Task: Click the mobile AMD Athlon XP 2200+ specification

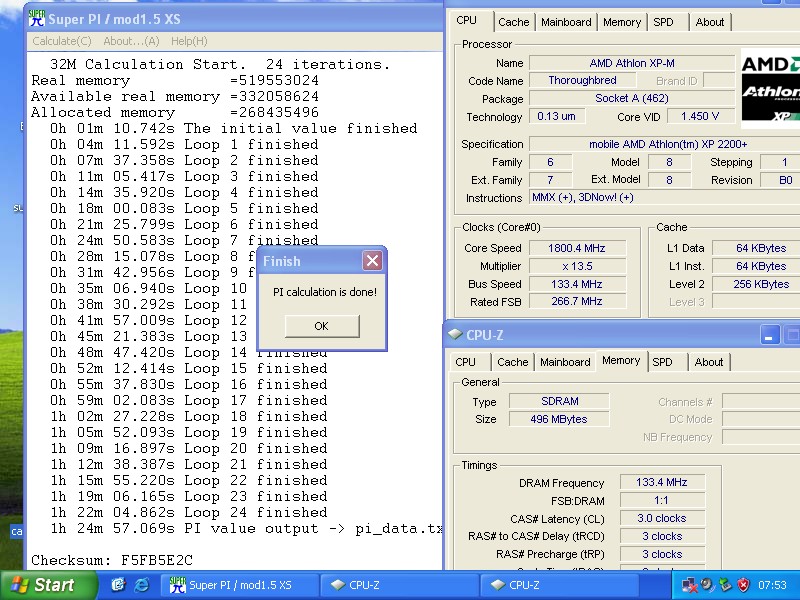Action: (x=665, y=144)
